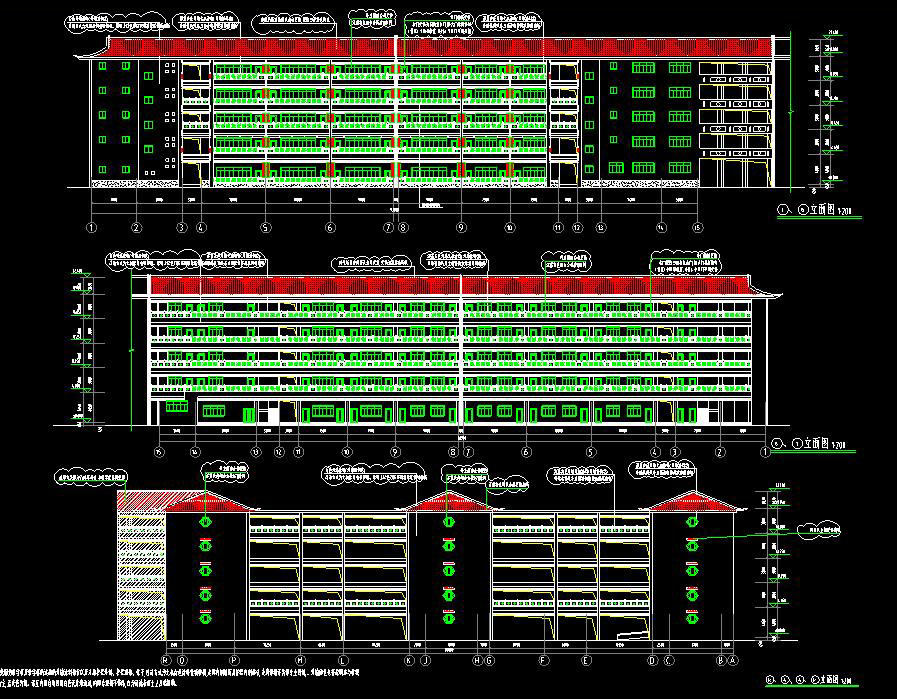Pick axis bubble 2 in the middle elevation
The image size is (897, 699).
coord(719,452)
